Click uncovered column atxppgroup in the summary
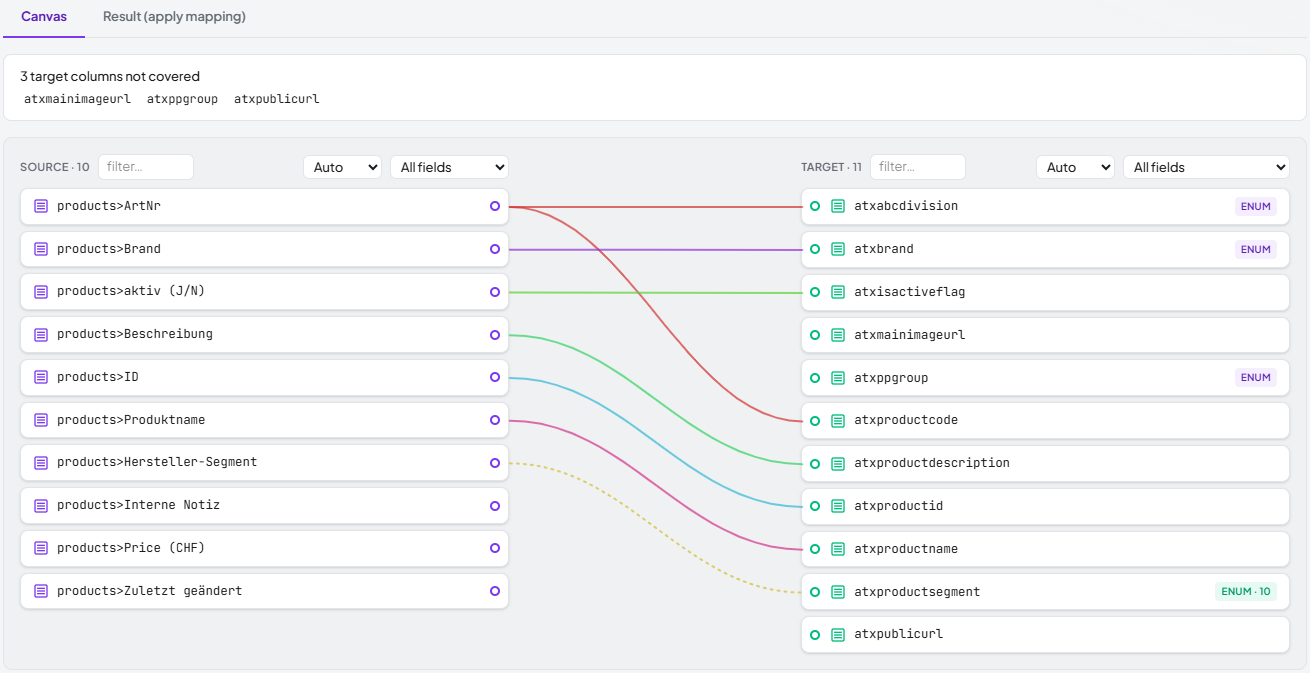Image resolution: width=1310 pixels, height=673 pixels. point(182,99)
